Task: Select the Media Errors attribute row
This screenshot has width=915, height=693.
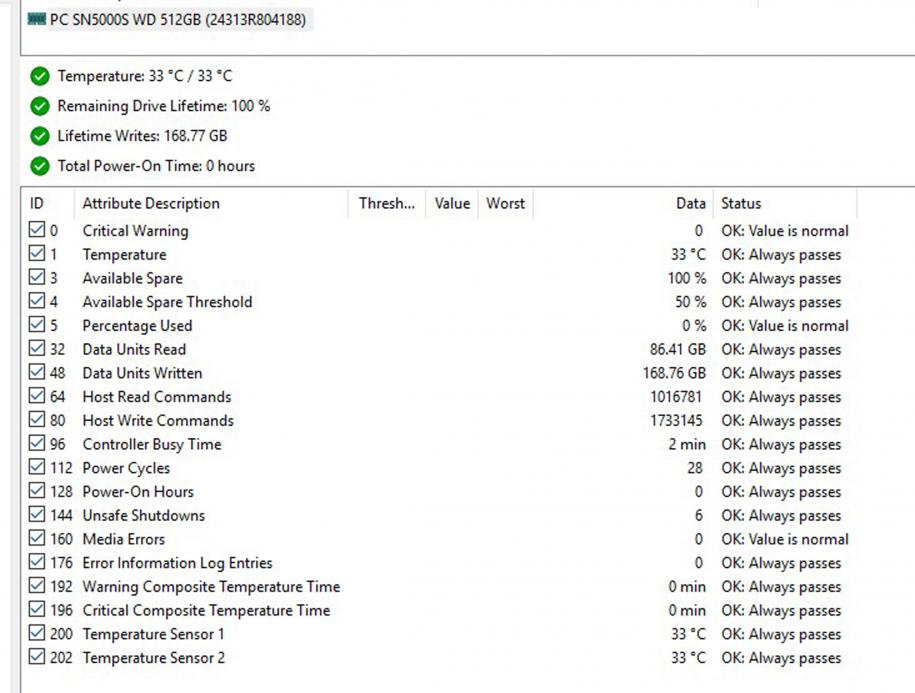Action: (124, 539)
